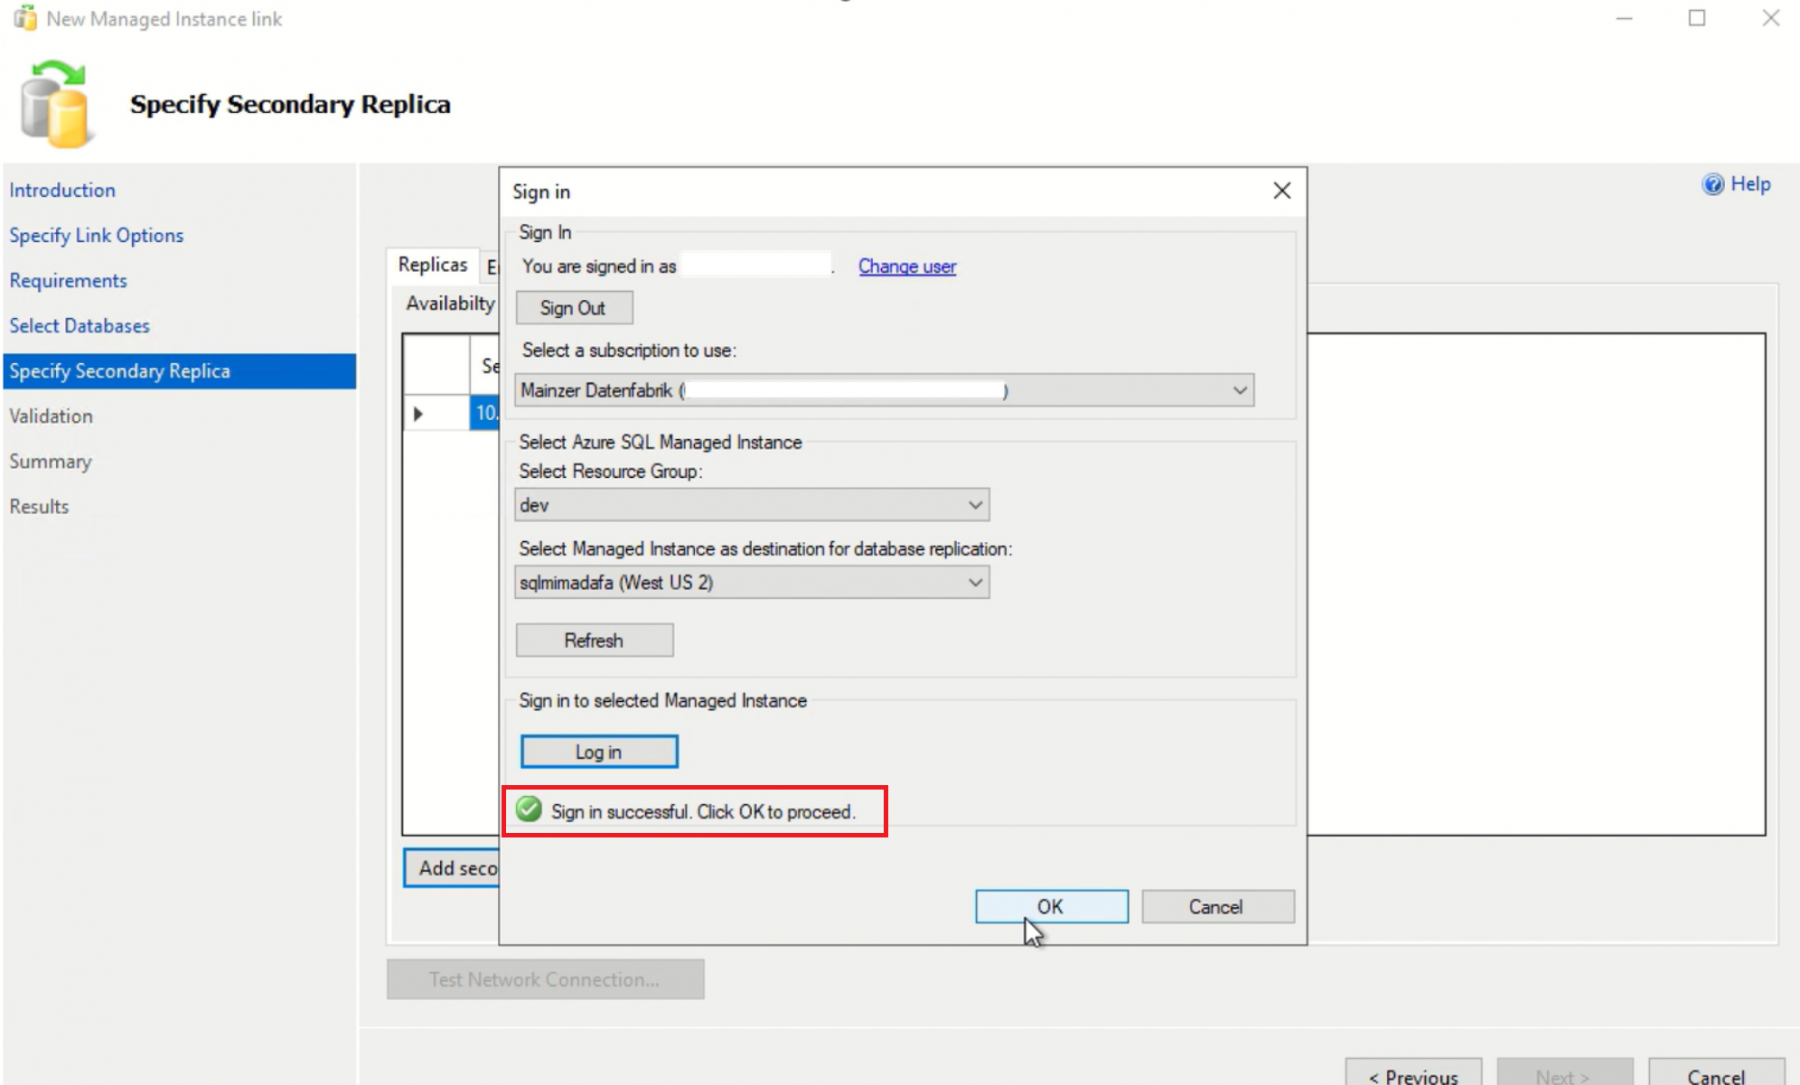Screen dimensions: 1800x1085
Task: Select the Specify Secondary Replica step
Action: point(179,371)
